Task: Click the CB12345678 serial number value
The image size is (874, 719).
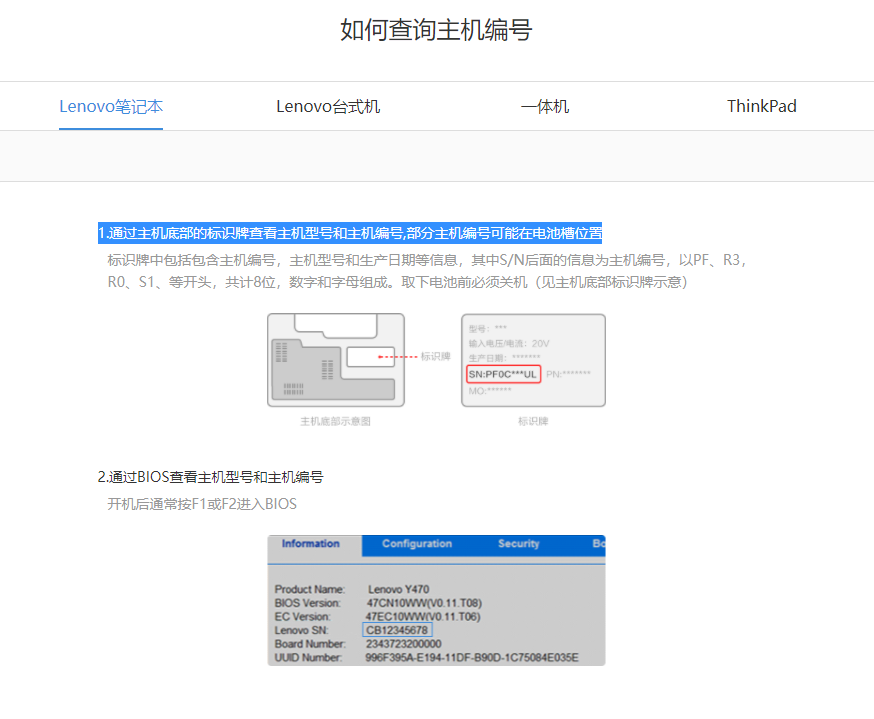Action: tap(397, 630)
